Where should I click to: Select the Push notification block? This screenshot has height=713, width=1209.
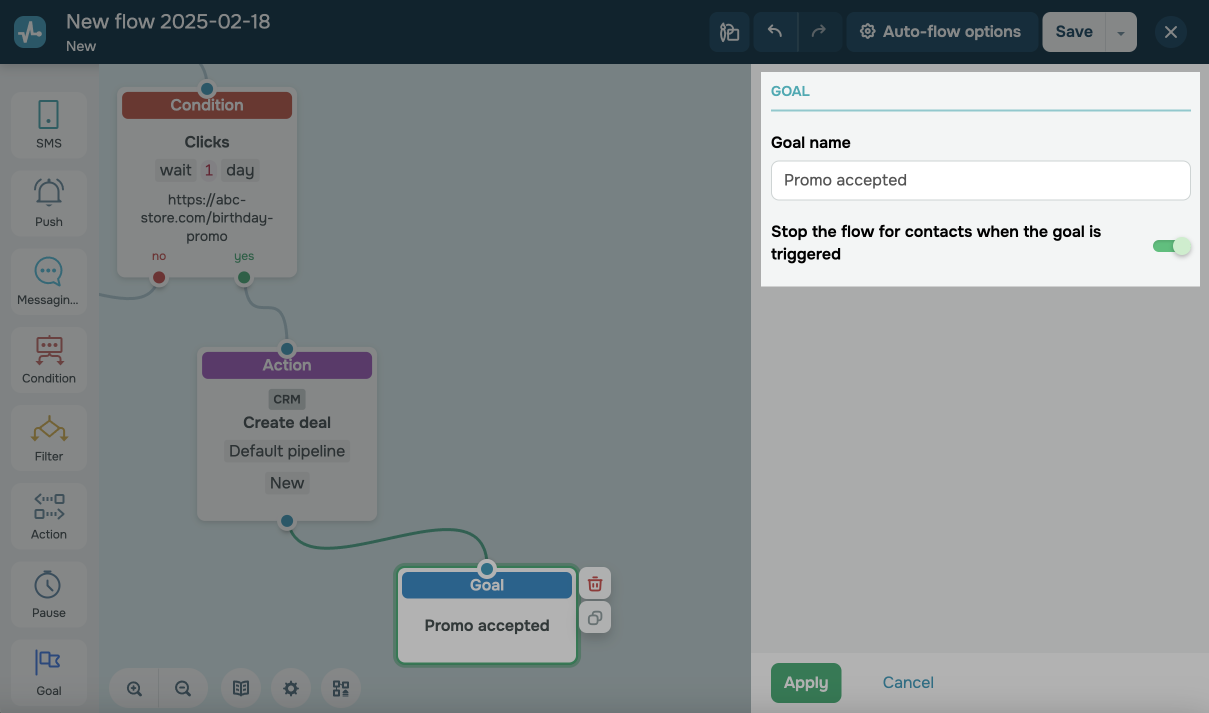[x=48, y=203]
